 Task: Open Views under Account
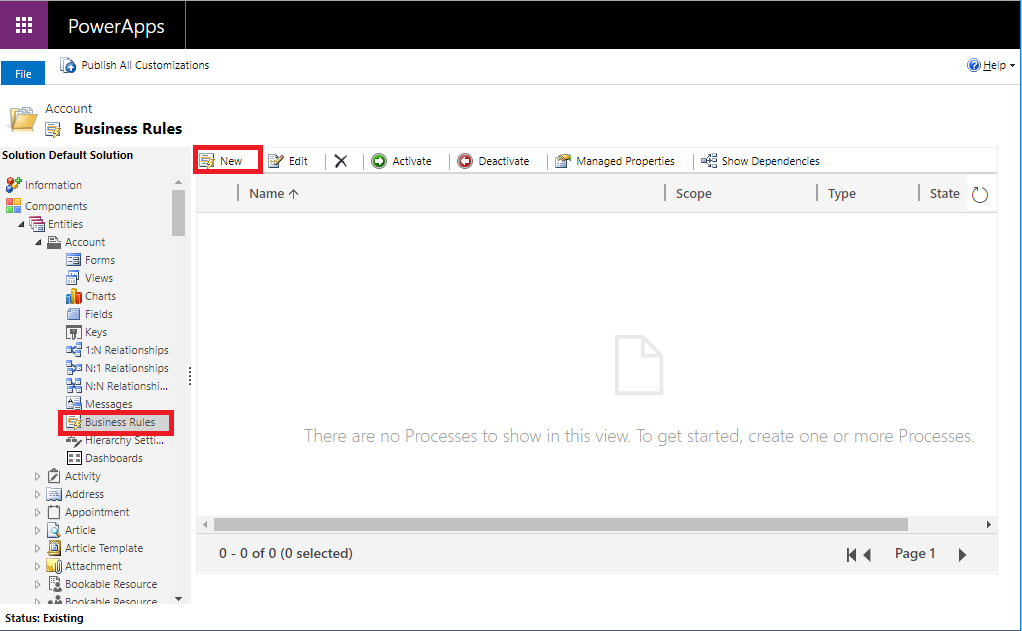click(99, 278)
